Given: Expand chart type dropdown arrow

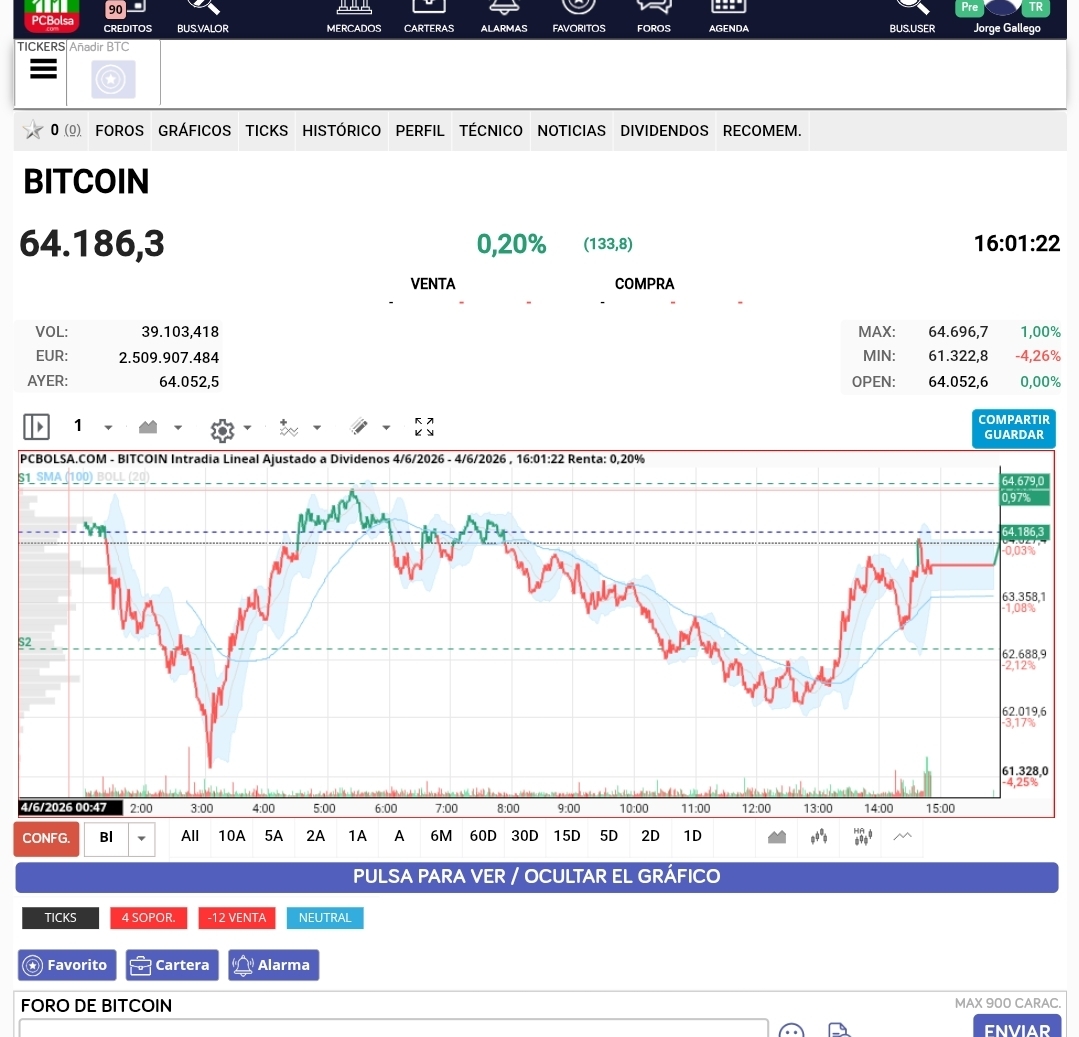Looking at the screenshot, I should 178,427.
